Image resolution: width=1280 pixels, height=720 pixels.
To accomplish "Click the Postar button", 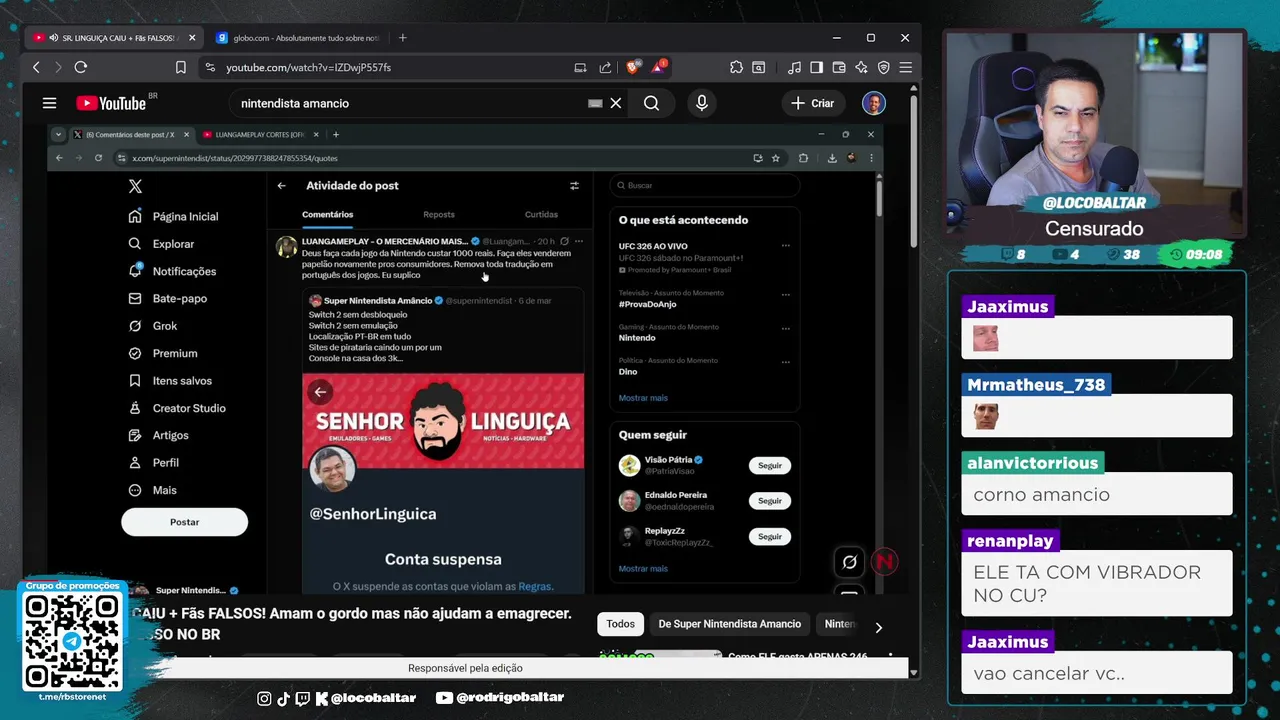I will point(184,522).
